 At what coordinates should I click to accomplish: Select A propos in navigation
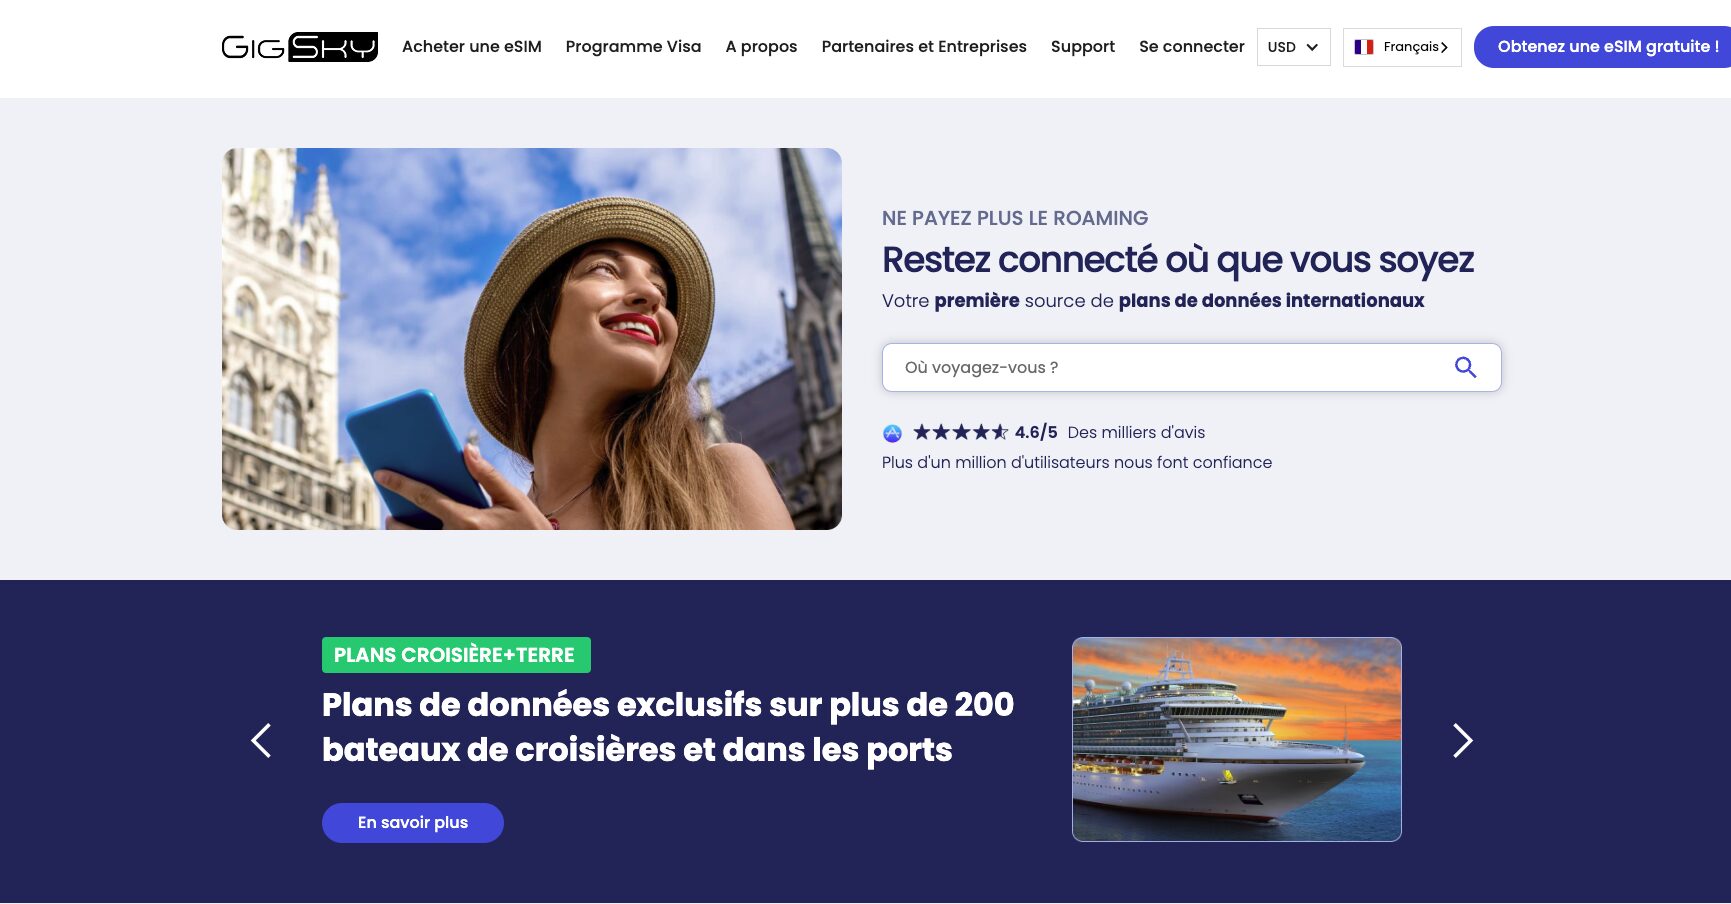tap(761, 47)
